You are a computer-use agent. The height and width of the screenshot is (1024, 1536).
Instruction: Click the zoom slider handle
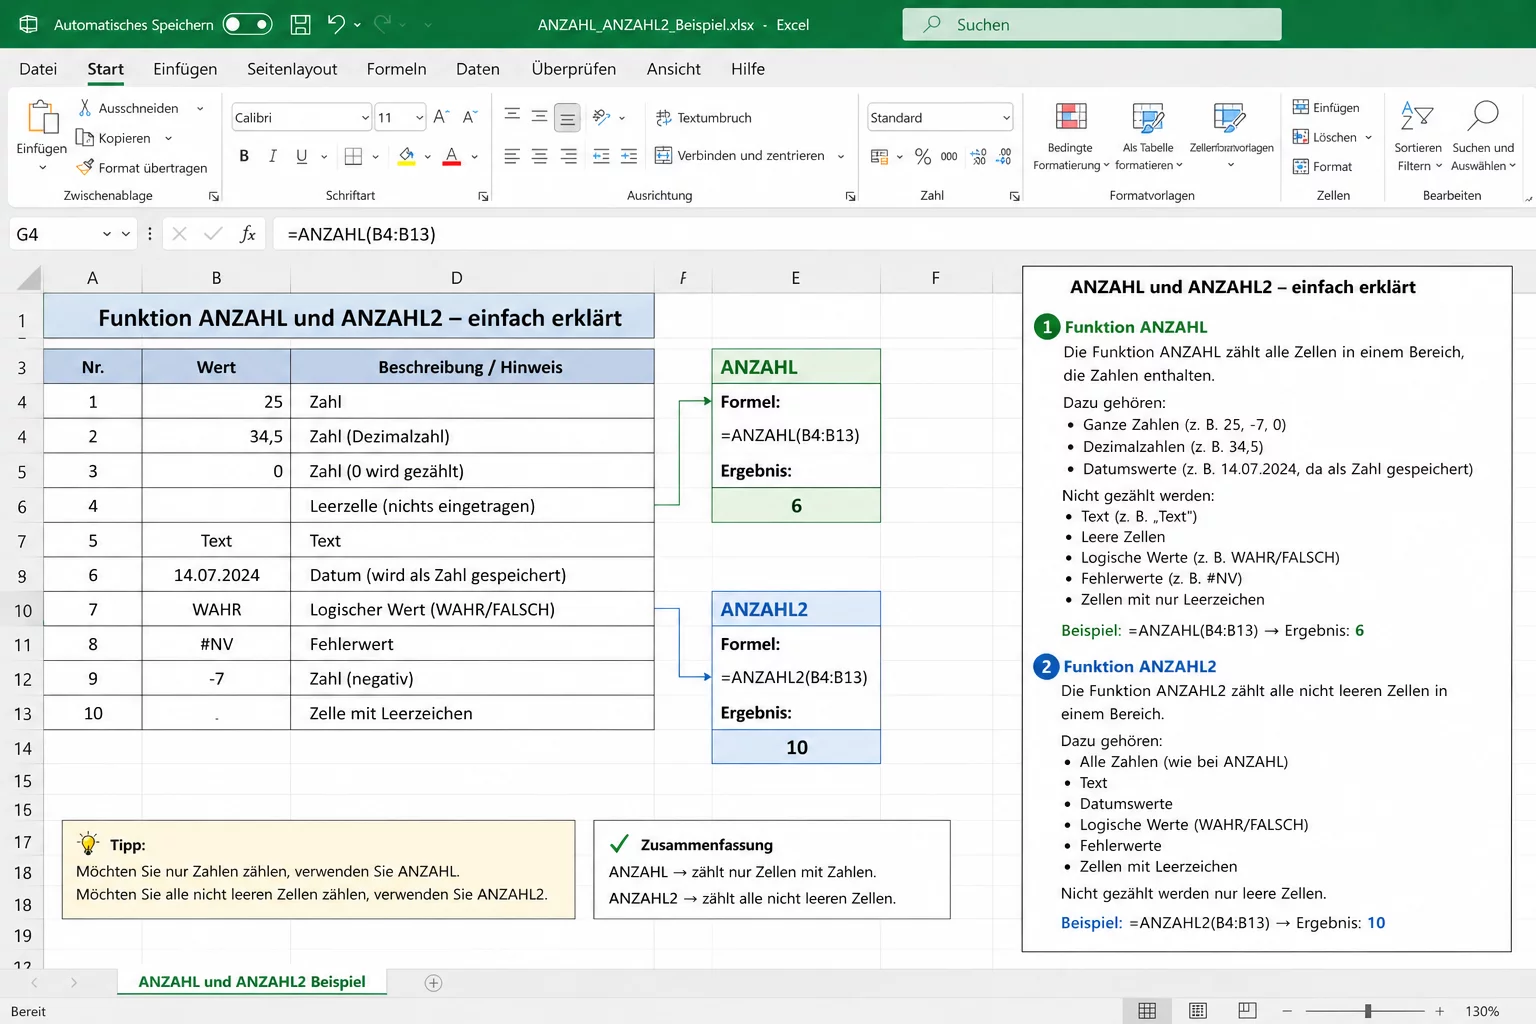[x=1367, y=1011]
